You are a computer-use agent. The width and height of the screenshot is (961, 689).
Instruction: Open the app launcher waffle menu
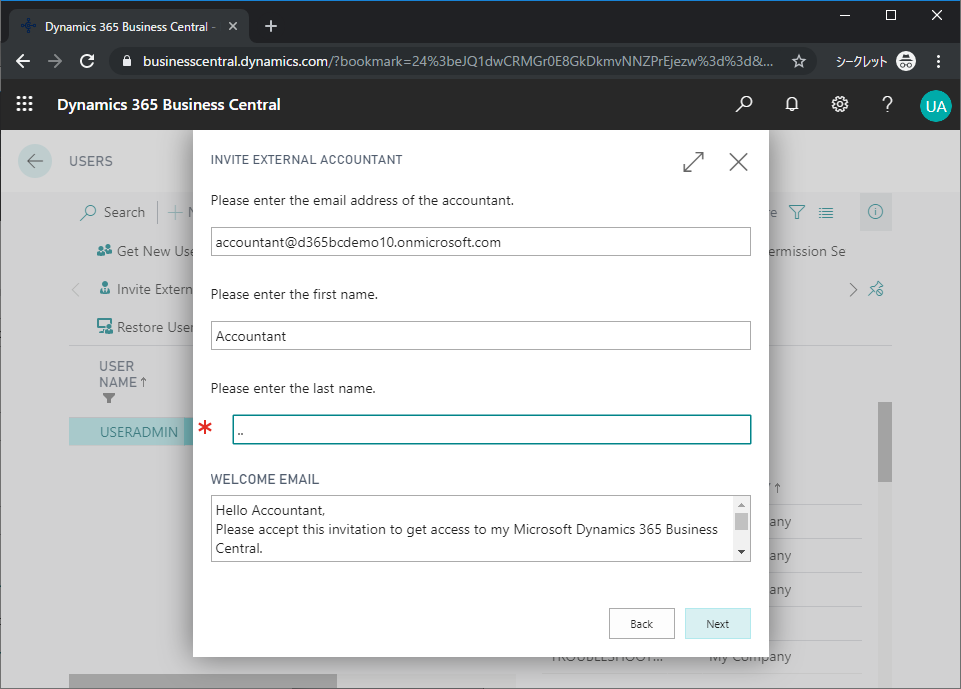point(25,104)
